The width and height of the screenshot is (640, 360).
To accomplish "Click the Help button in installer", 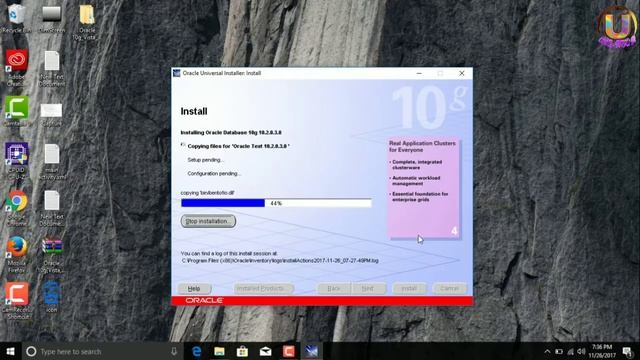I will (194, 289).
